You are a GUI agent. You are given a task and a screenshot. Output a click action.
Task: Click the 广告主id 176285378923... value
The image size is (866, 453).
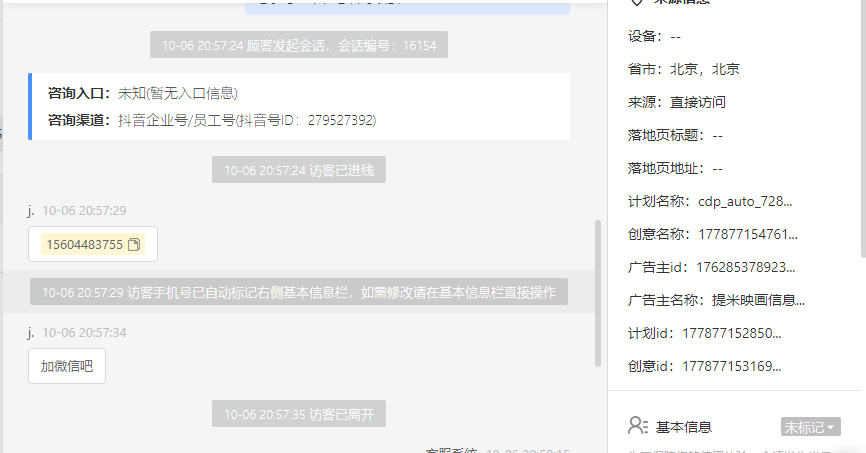click(x=746, y=267)
